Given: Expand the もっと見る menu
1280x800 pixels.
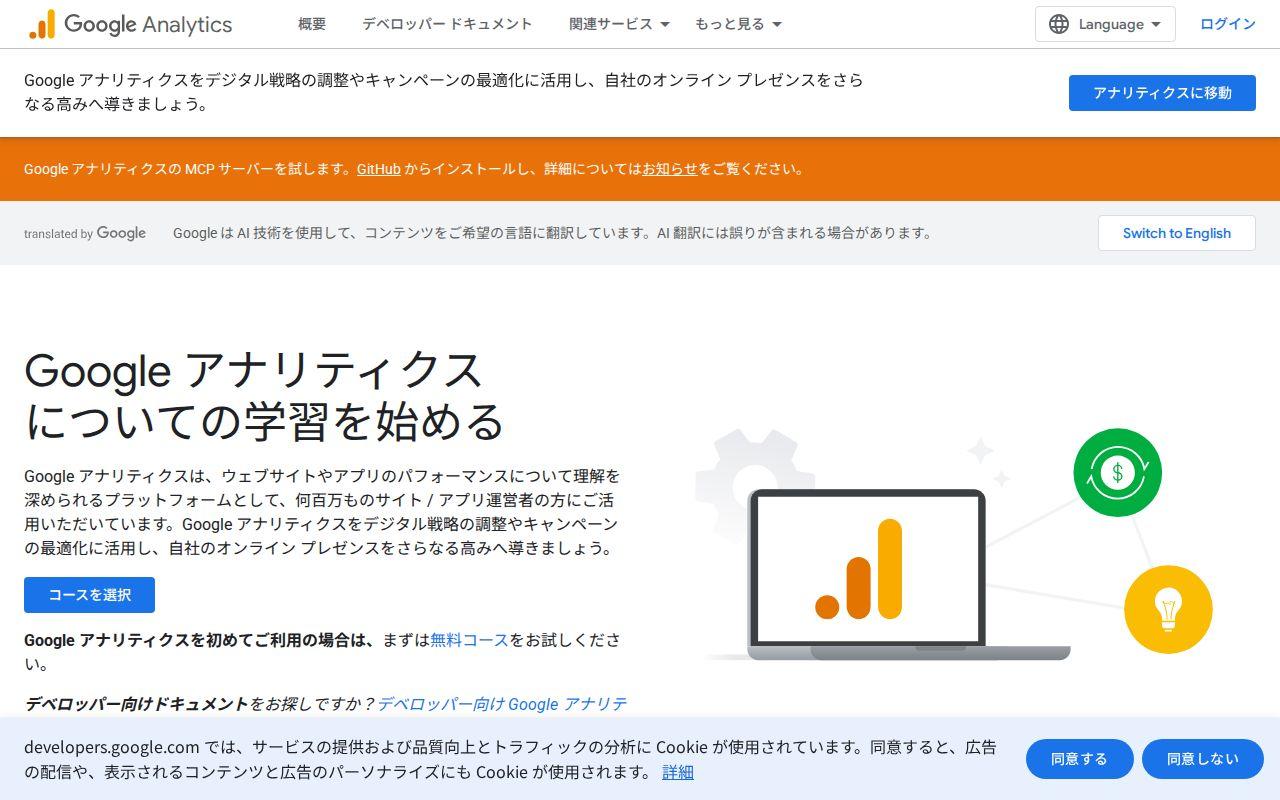Looking at the screenshot, I should [738, 24].
